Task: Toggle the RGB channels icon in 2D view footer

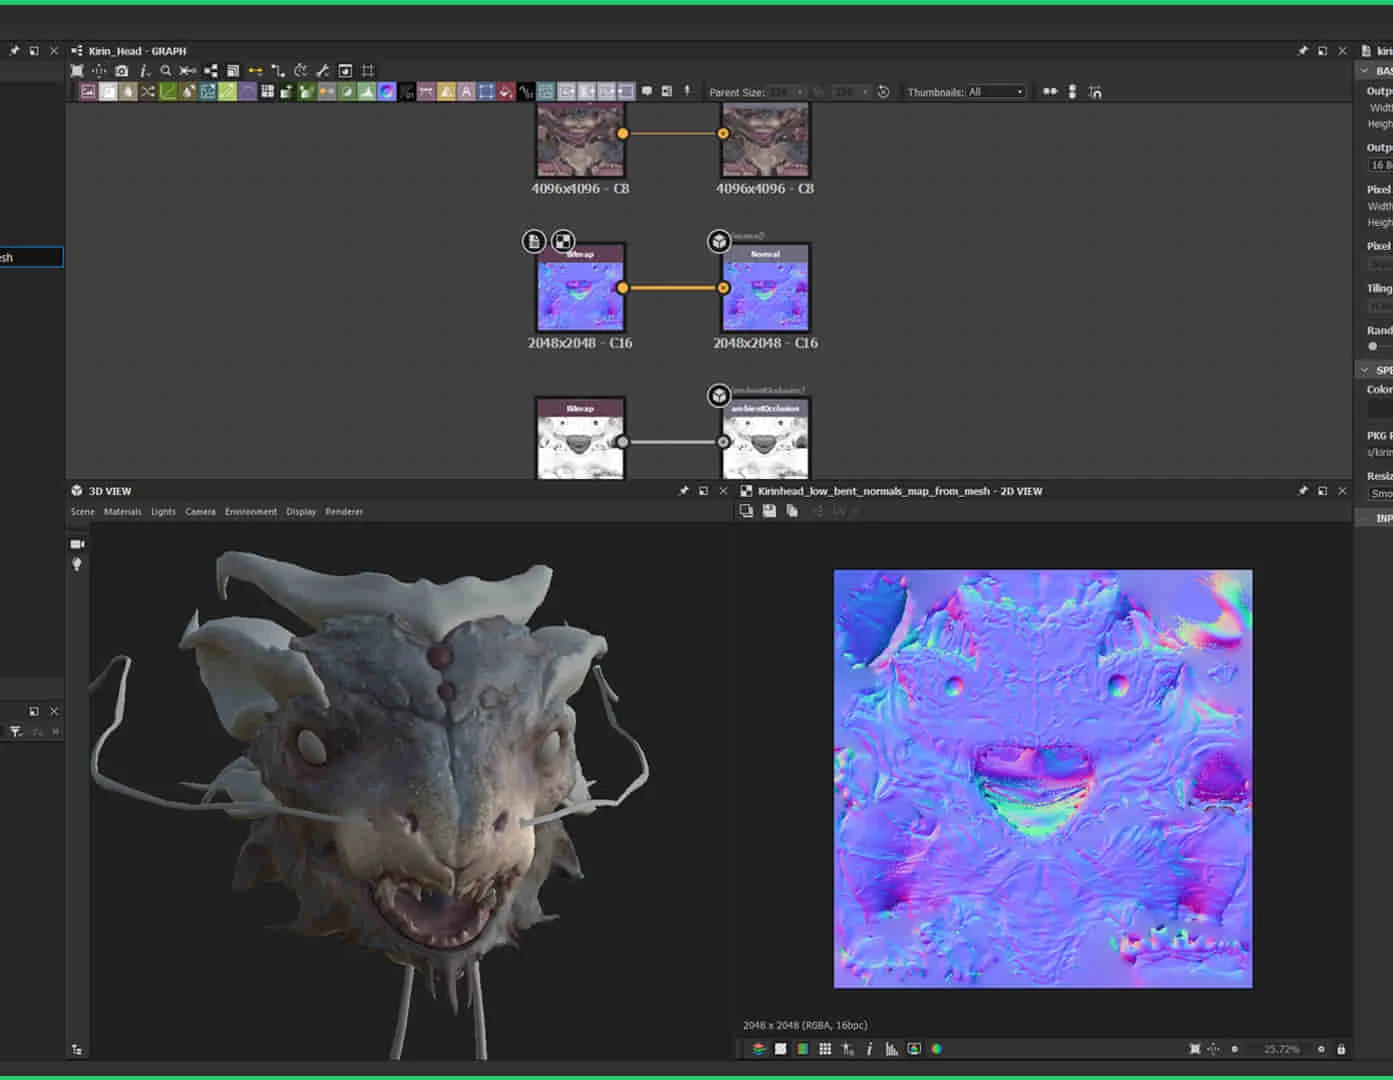Action: pos(802,1049)
